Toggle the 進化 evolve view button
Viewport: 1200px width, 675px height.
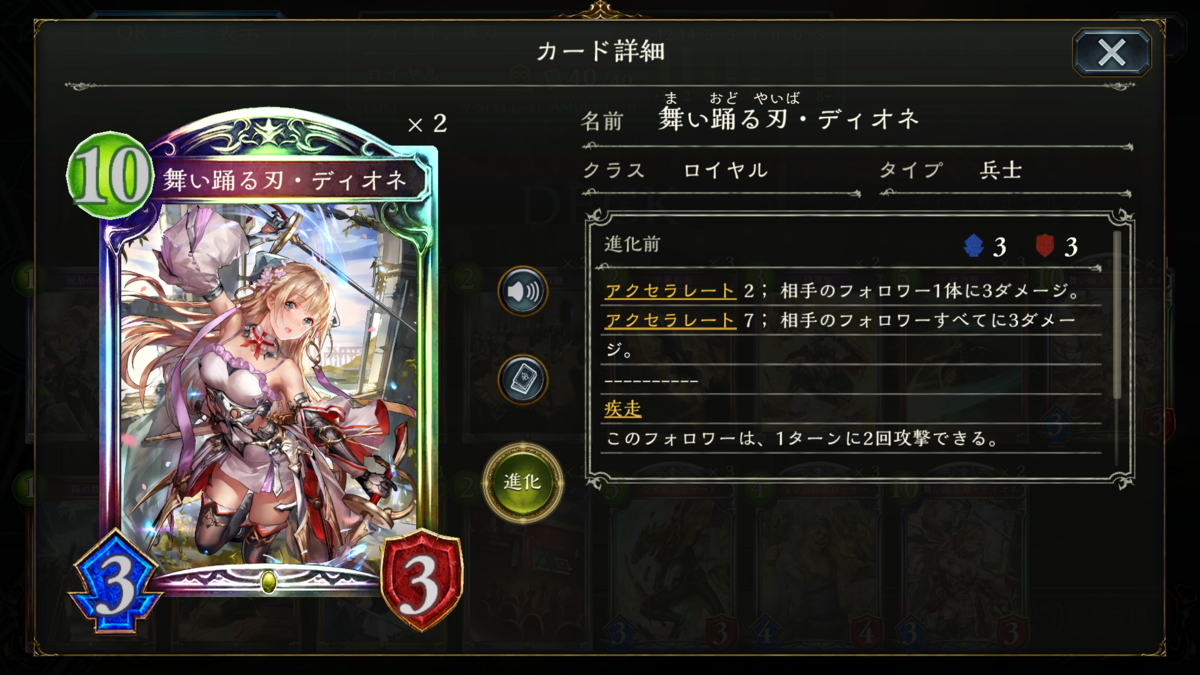(523, 481)
